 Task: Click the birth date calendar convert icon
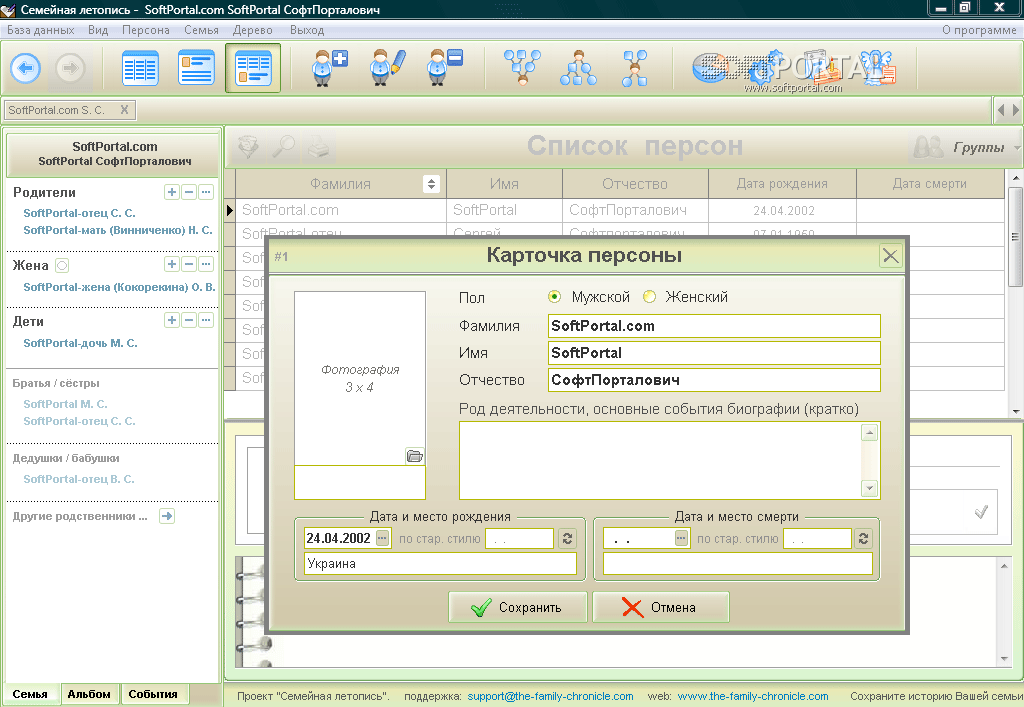tap(568, 538)
